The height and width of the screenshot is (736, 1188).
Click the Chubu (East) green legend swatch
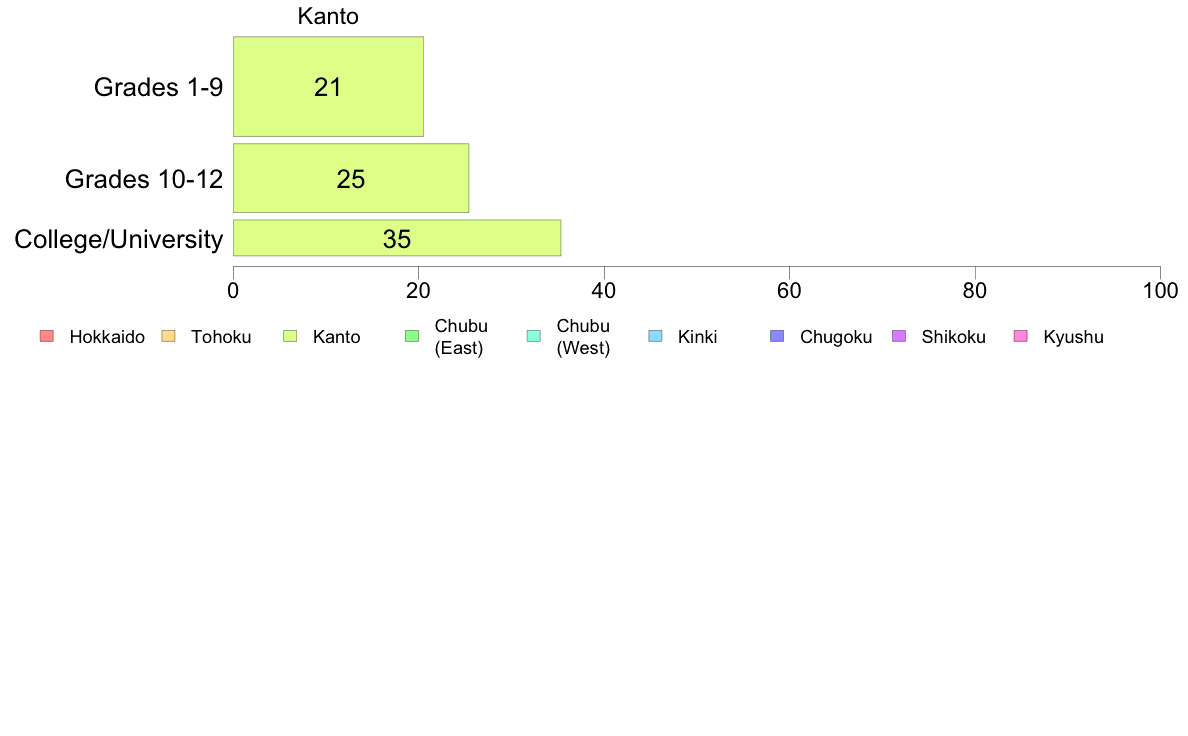coord(412,337)
